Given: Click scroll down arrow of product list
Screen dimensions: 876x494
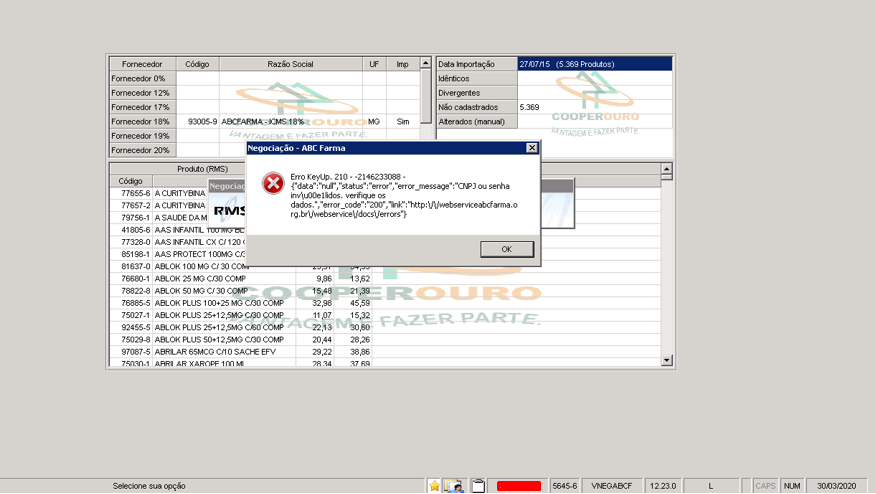Looking at the screenshot, I should pos(666,360).
